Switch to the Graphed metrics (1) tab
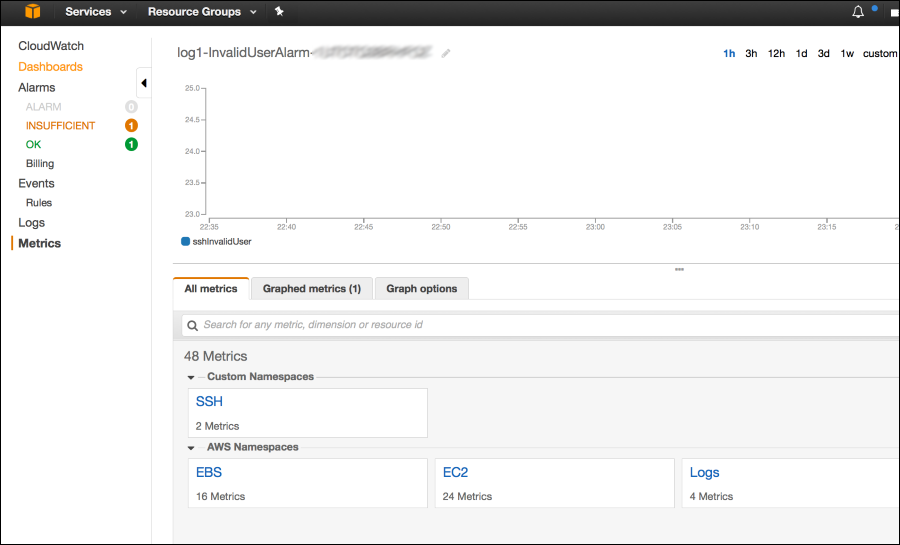This screenshot has height=545, width=900. (x=312, y=289)
